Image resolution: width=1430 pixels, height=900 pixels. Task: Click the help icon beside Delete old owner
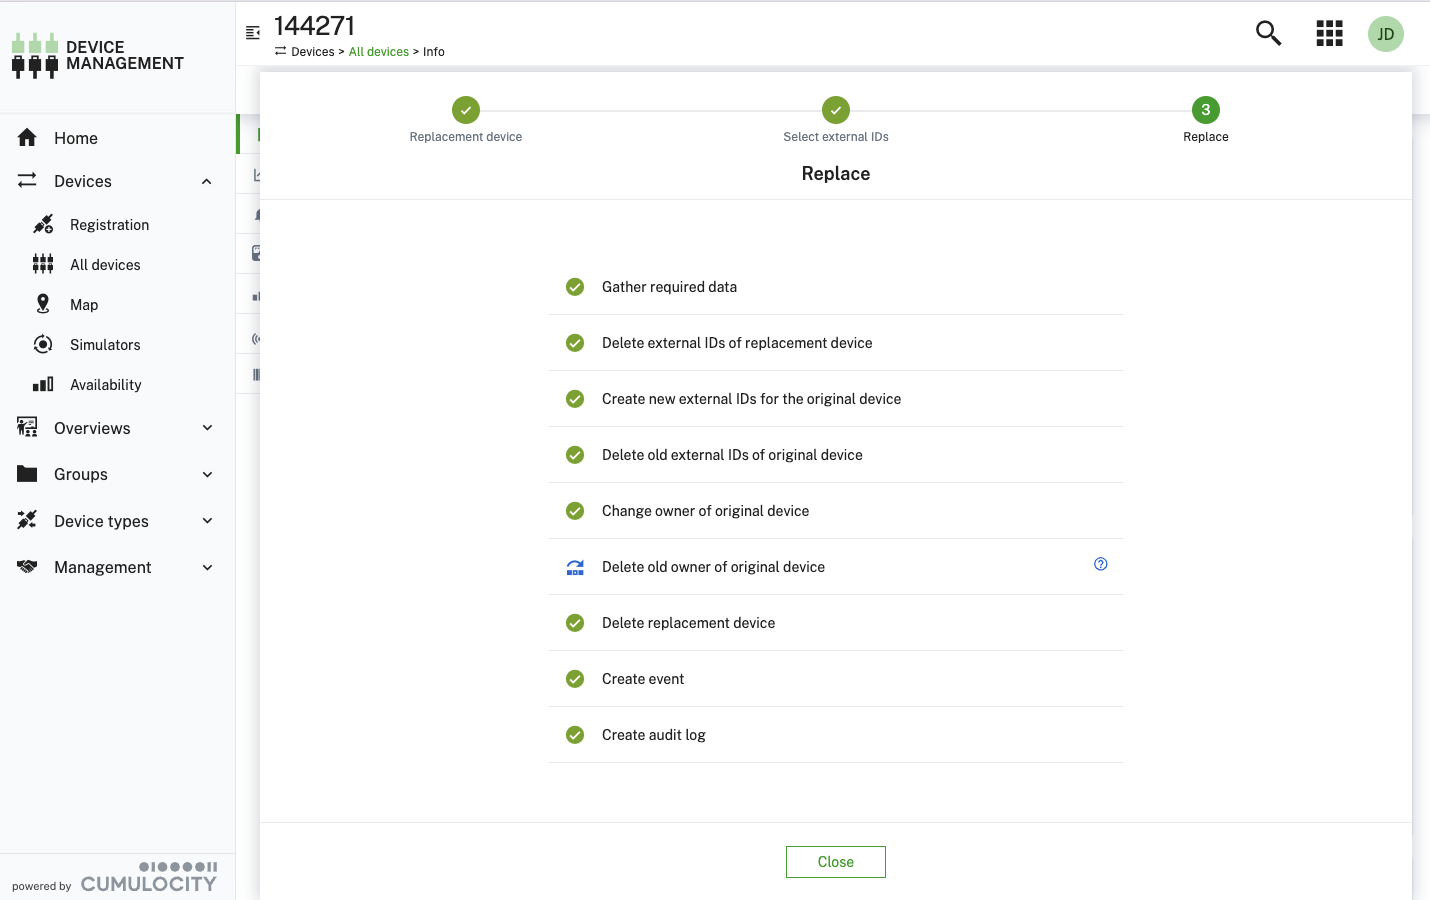(x=1100, y=564)
